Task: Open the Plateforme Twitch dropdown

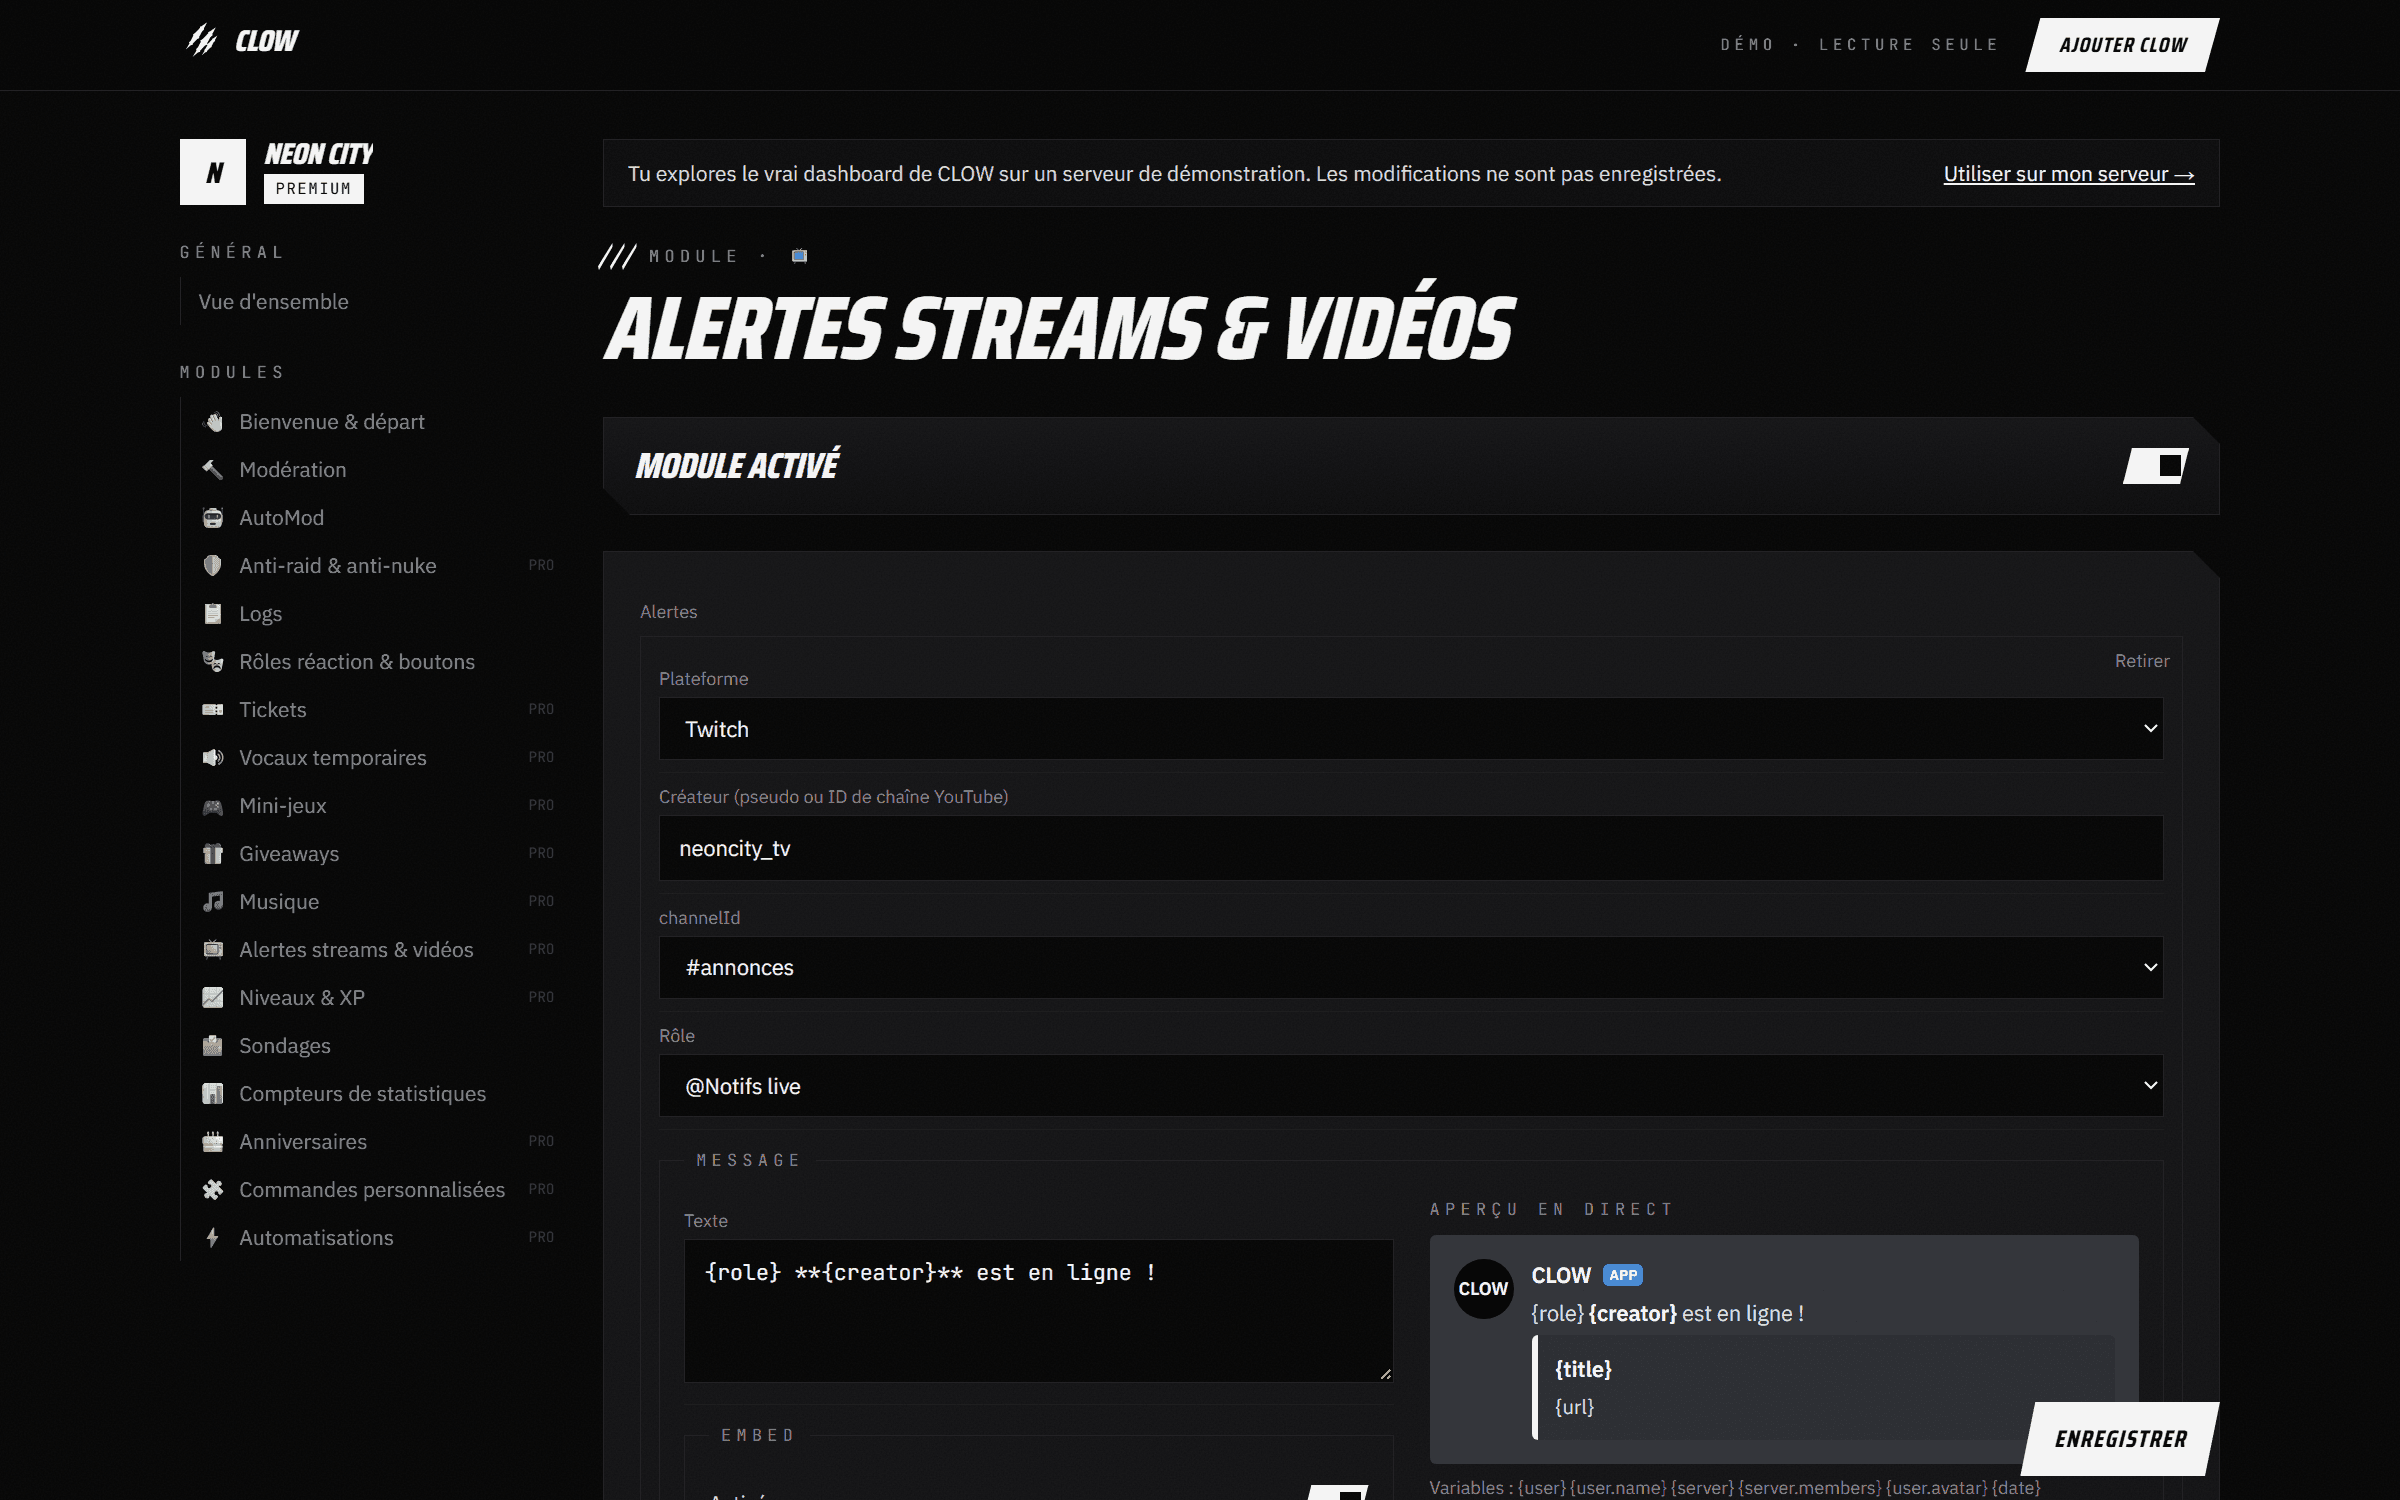Action: pos(1411,729)
